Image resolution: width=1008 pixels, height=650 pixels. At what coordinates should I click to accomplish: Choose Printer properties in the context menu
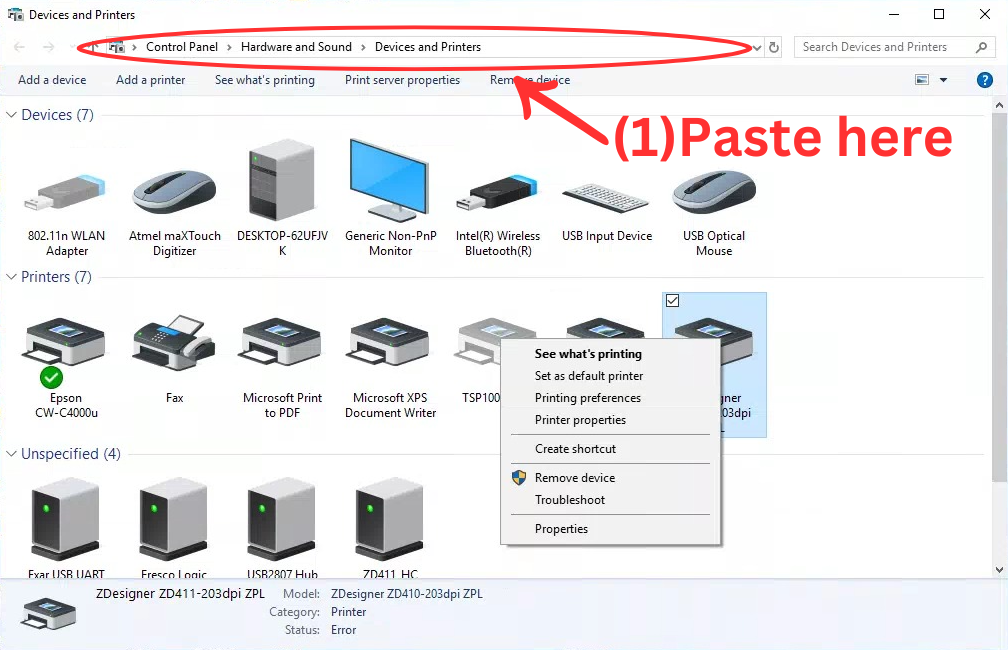pos(580,419)
